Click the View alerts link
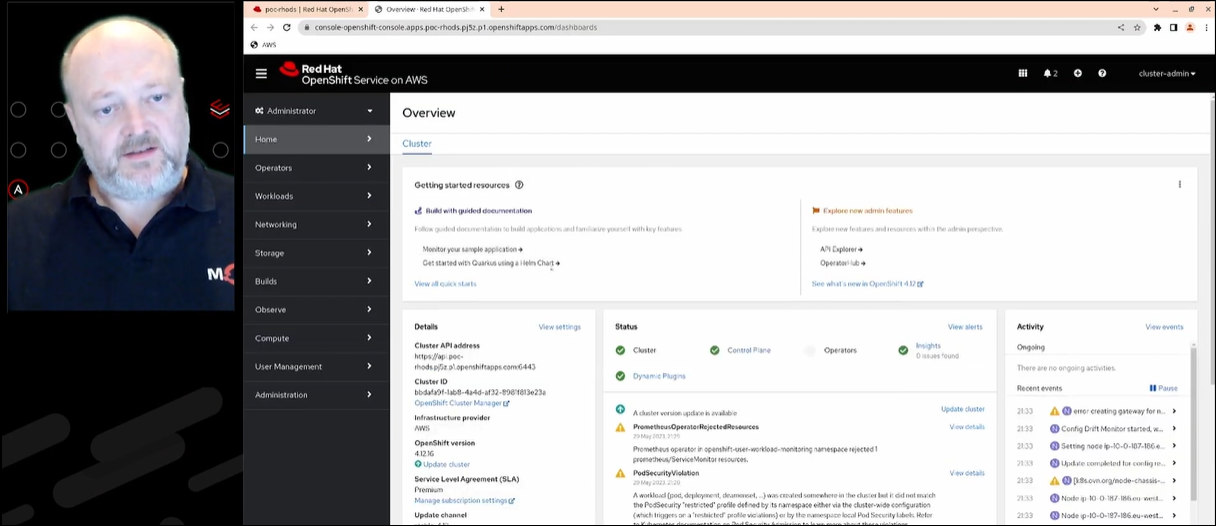This screenshot has height=526, width=1216. click(964, 327)
